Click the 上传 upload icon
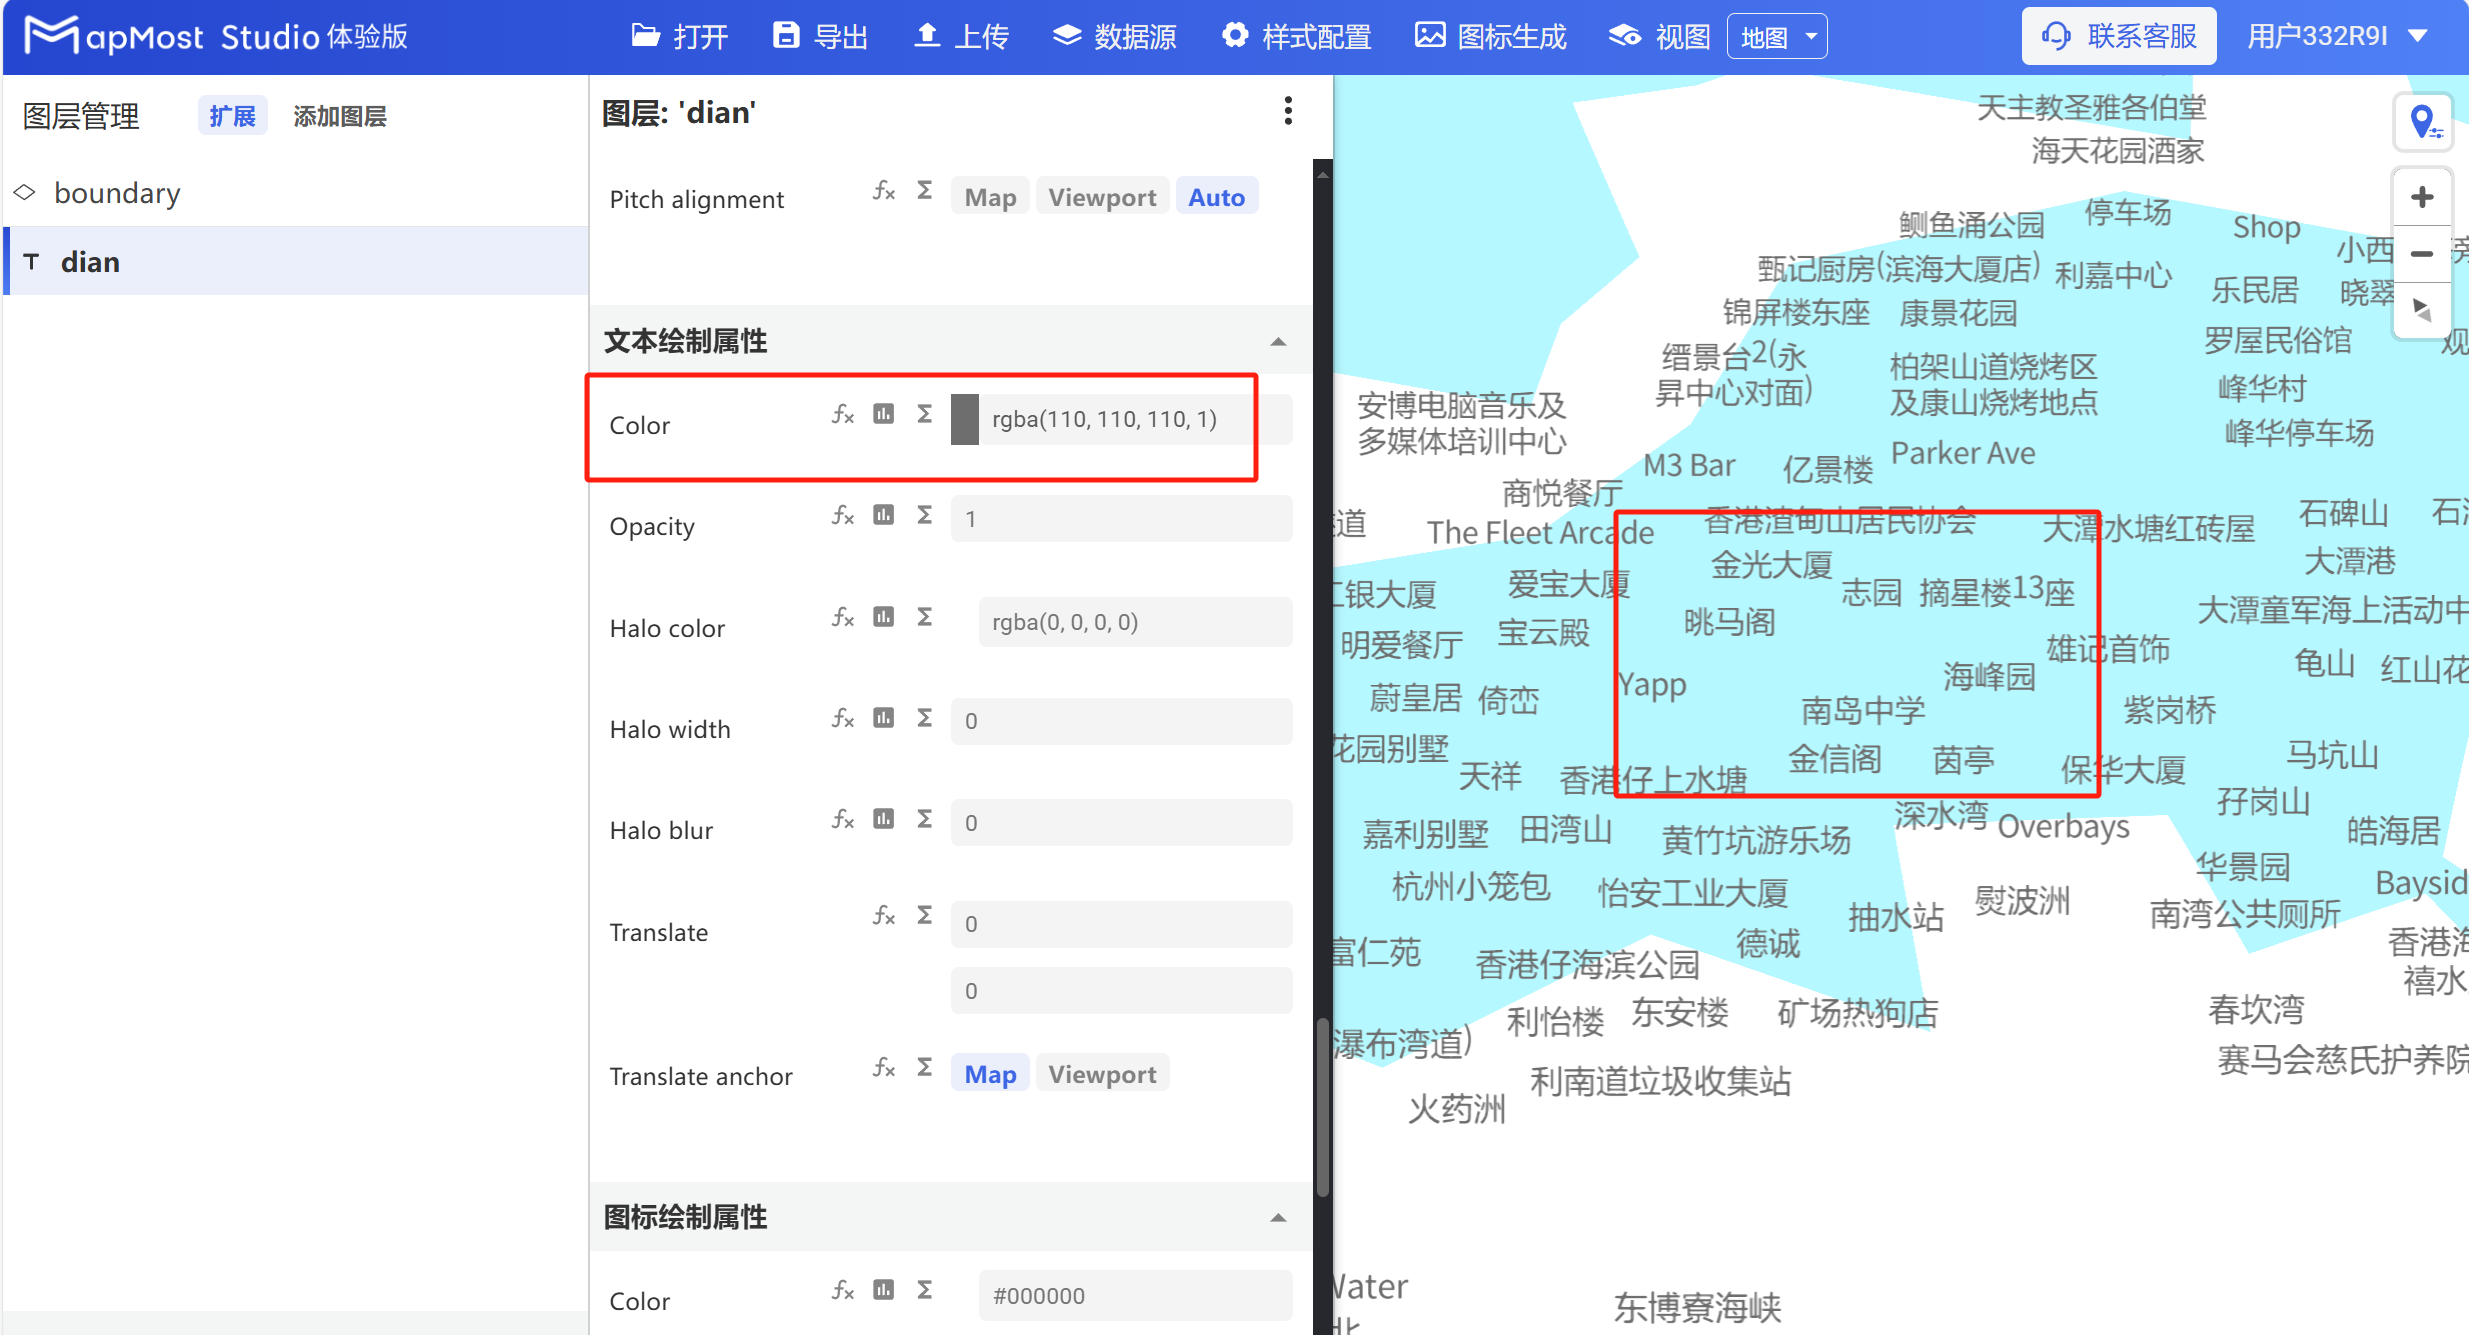The height and width of the screenshot is (1335, 2469). click(927, 36)
